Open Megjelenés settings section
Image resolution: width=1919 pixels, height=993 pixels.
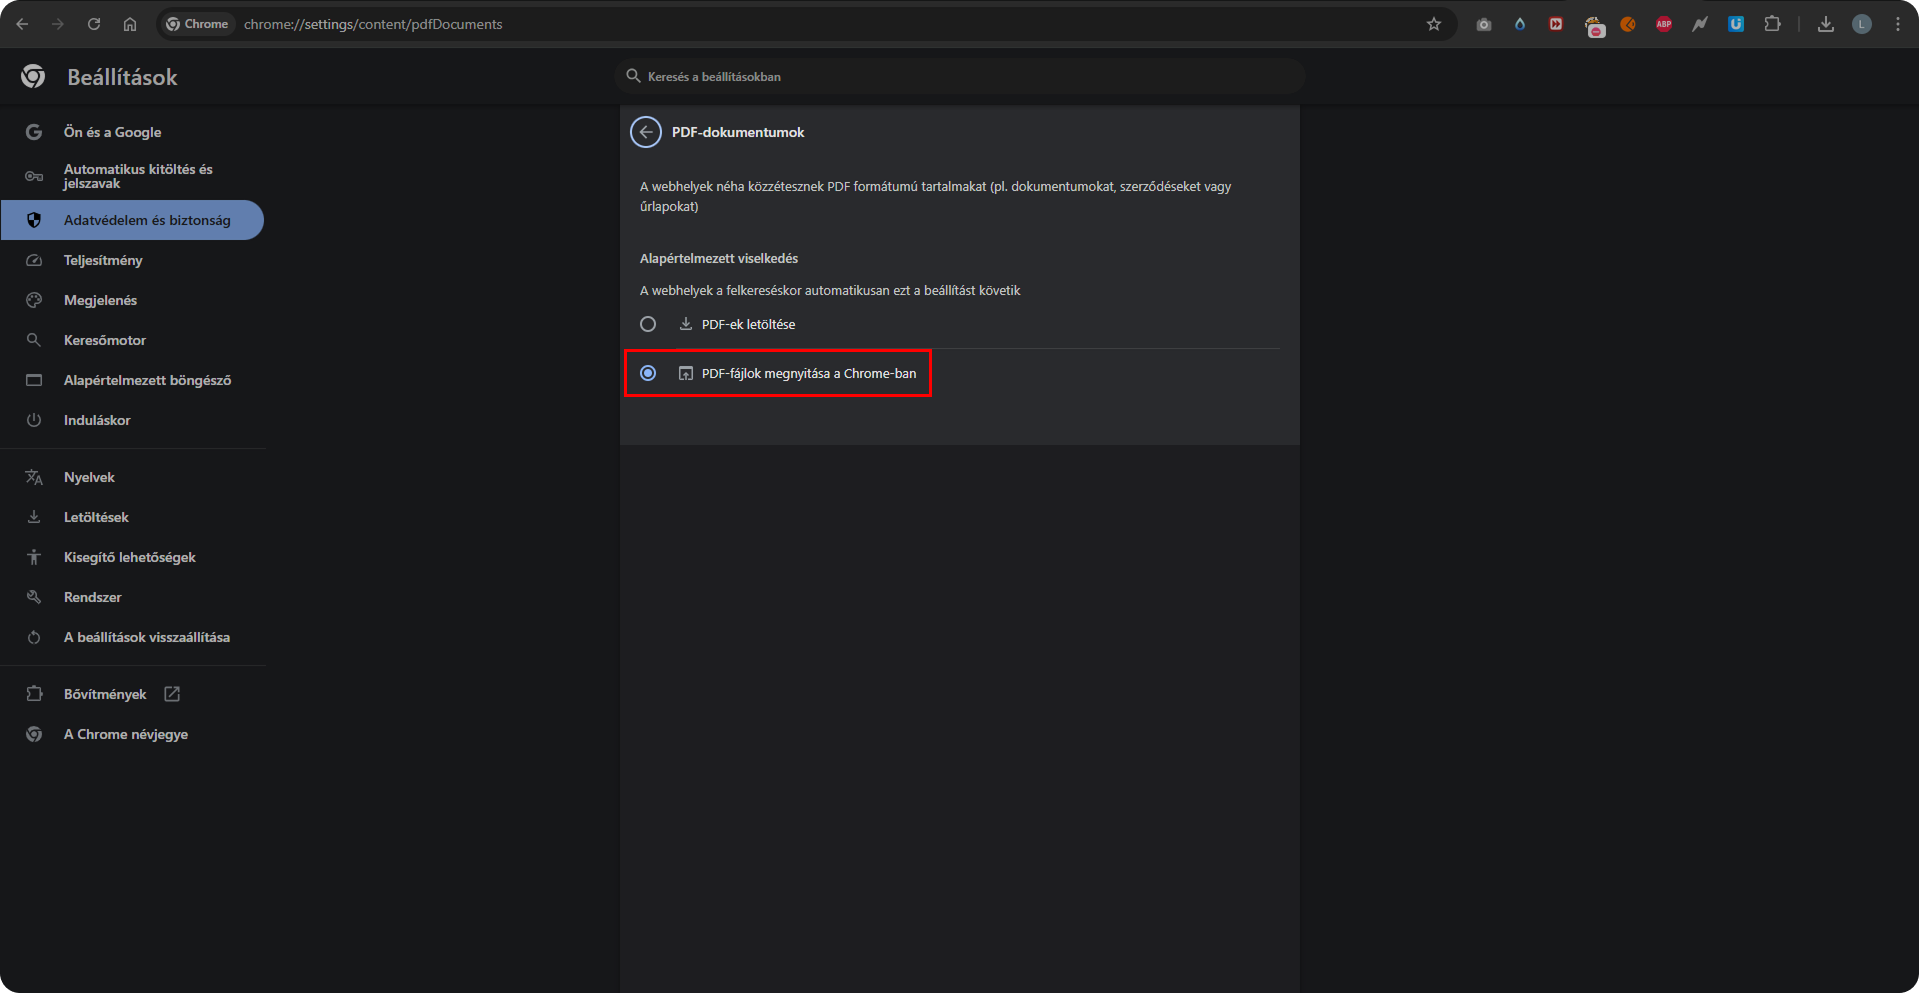click(100, 300)
